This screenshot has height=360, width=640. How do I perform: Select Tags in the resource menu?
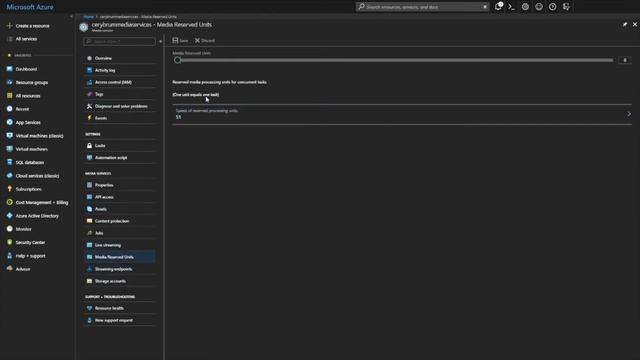click(x=119, y=94)
